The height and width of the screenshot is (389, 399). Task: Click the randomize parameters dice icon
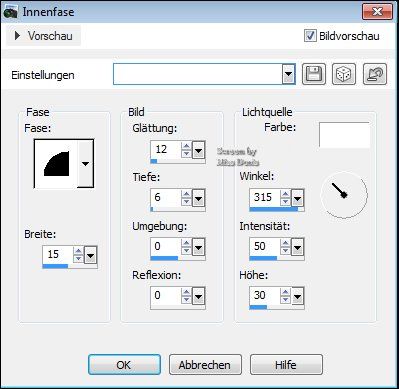tap(344, 74)
